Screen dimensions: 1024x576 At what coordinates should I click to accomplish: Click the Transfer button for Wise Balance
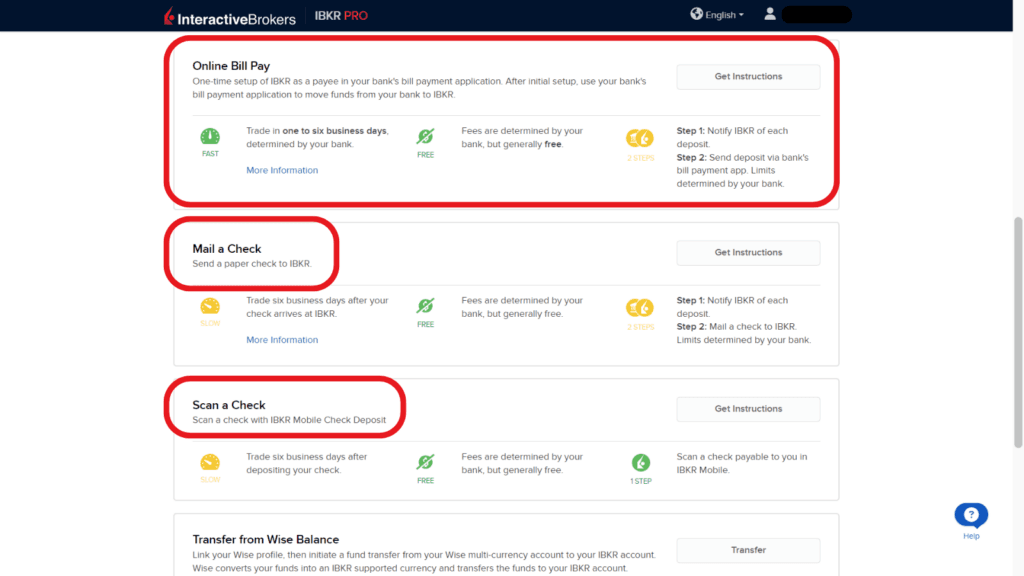(748, 550)
